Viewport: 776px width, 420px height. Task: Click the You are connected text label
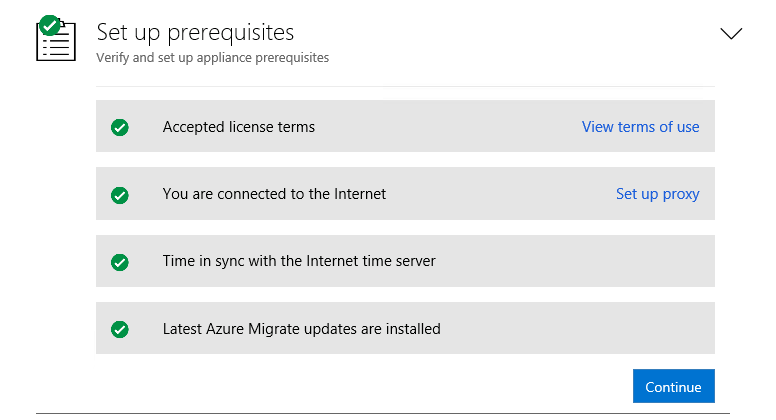pos(274,194)
